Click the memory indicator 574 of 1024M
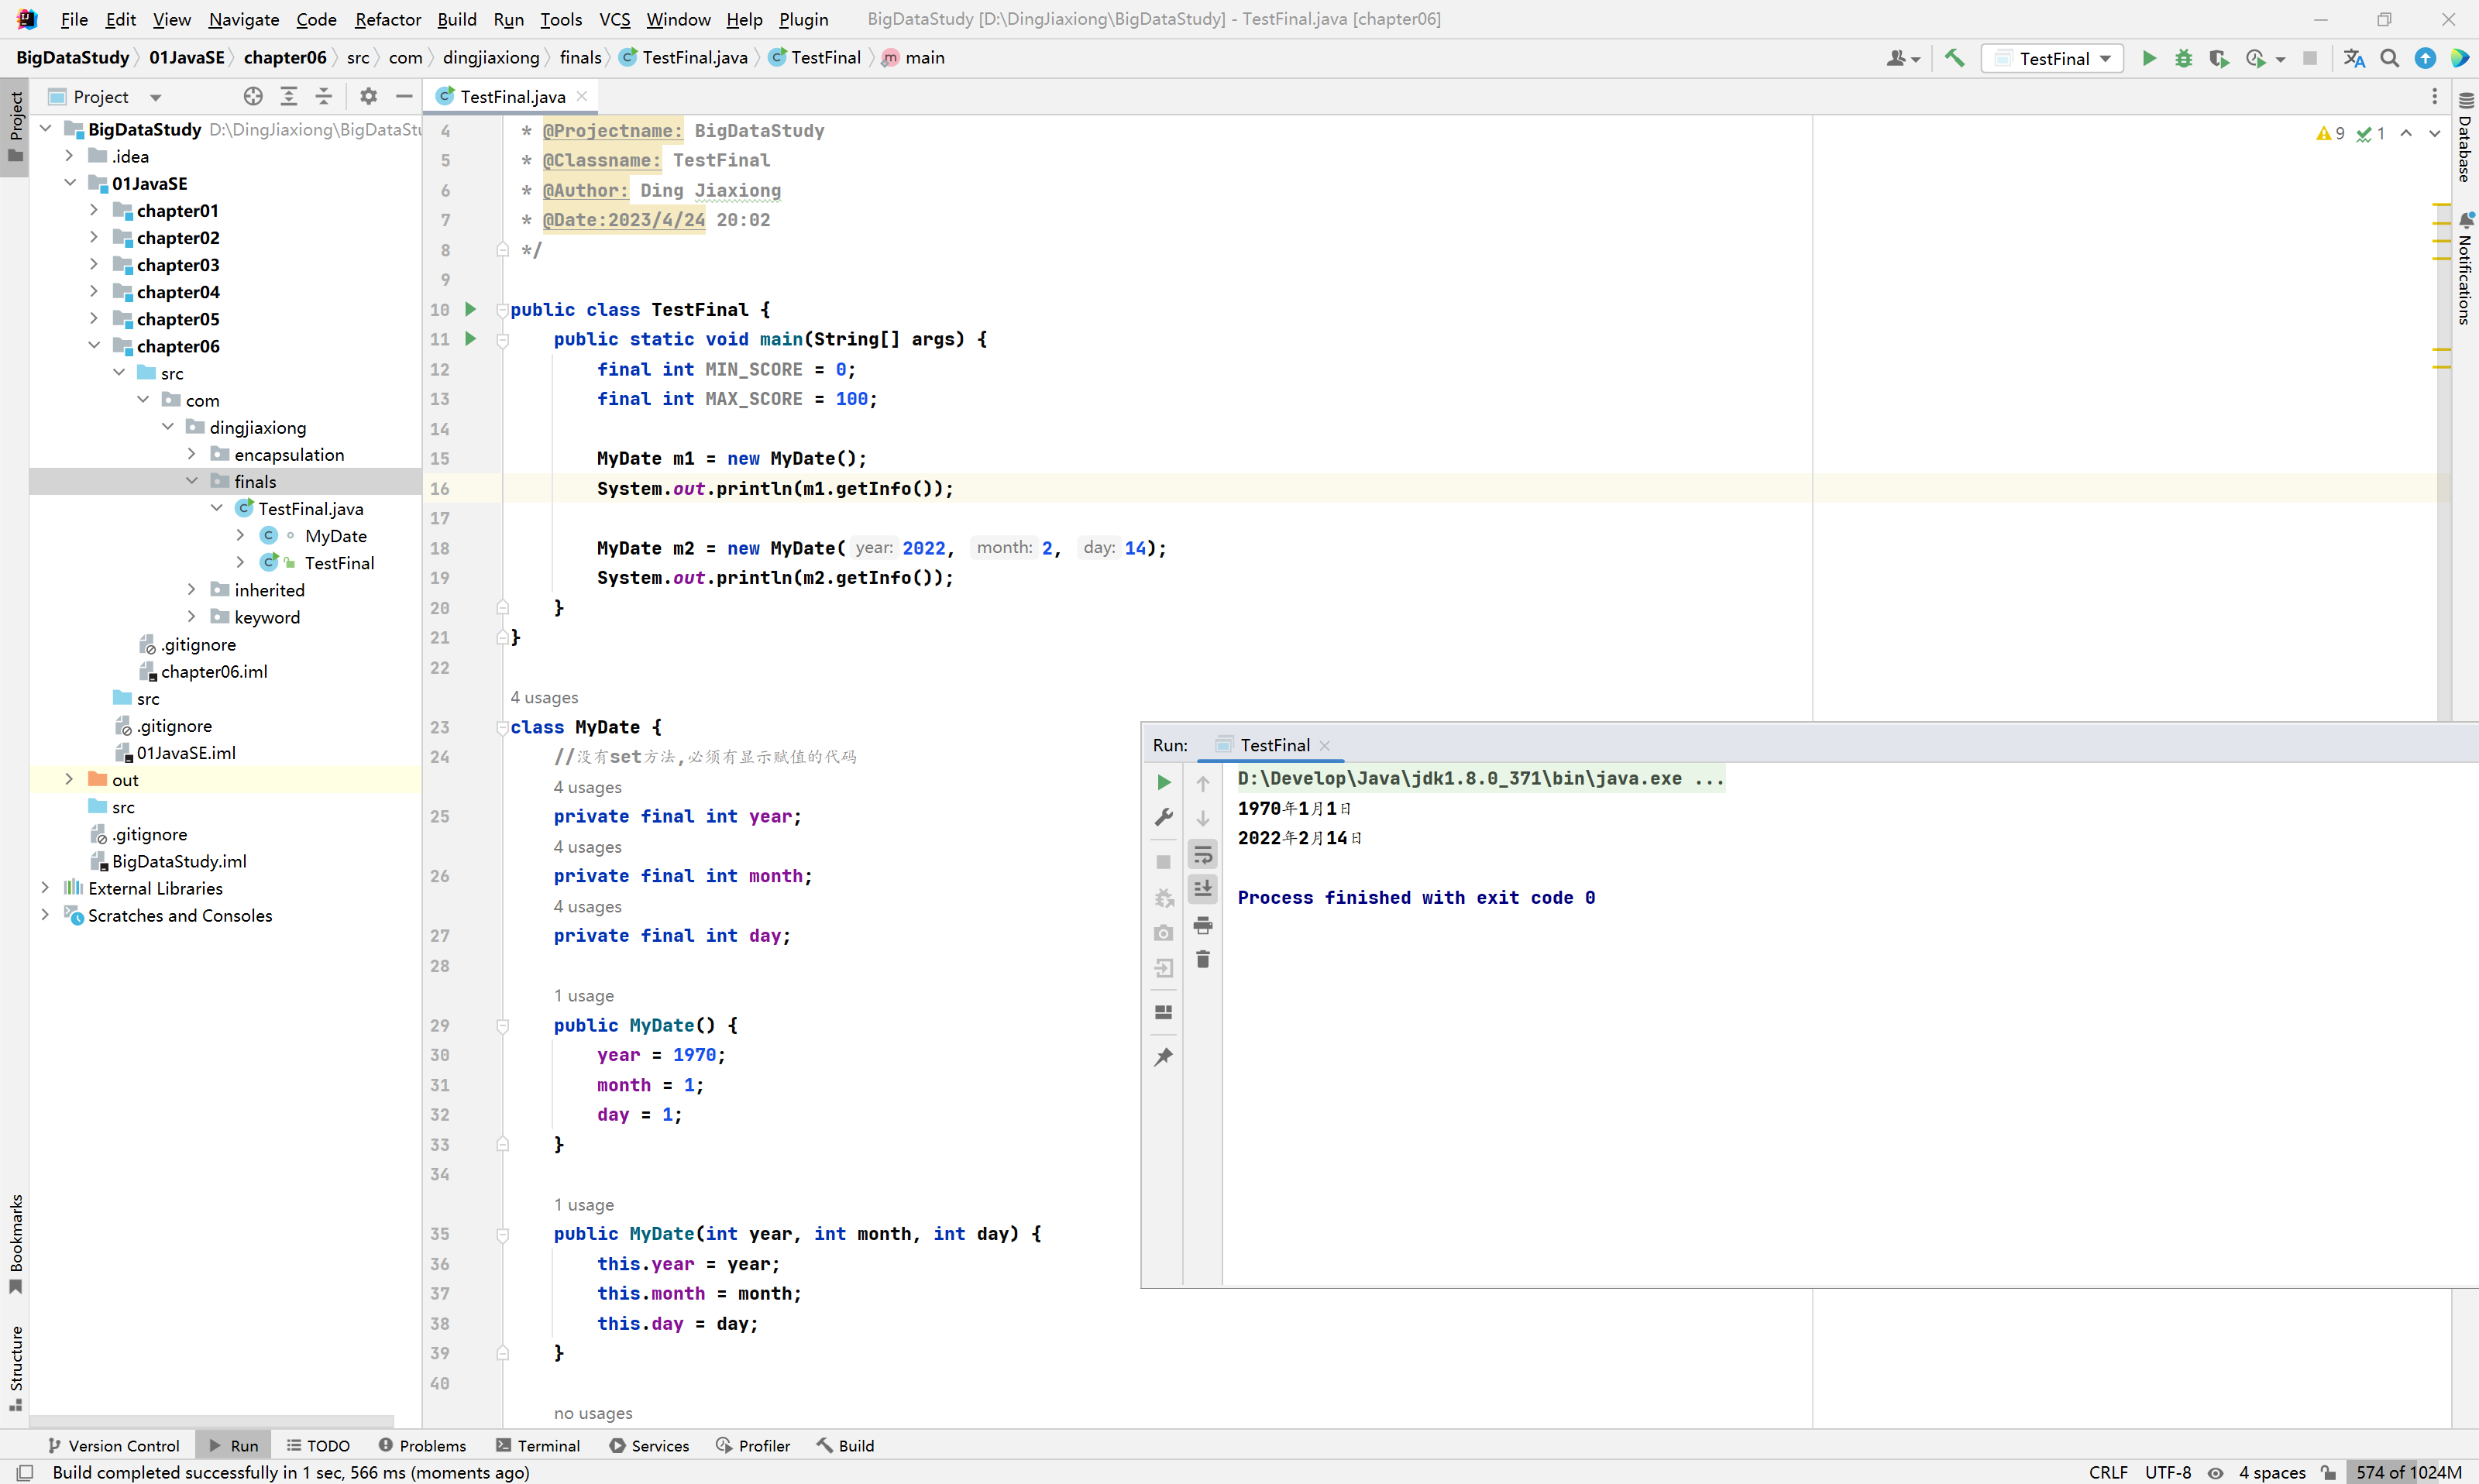Screen dimensions: 2479x1484 point(2407,1472)
